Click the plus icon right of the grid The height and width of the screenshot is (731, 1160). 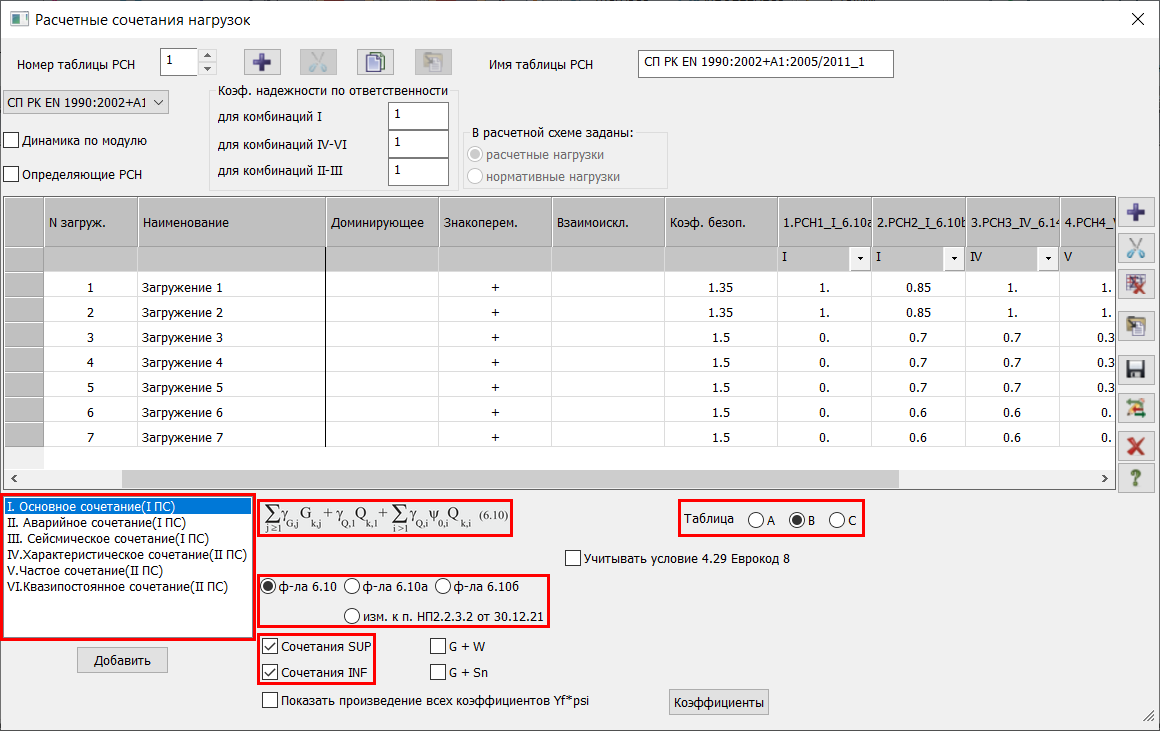coord(1135,212)
